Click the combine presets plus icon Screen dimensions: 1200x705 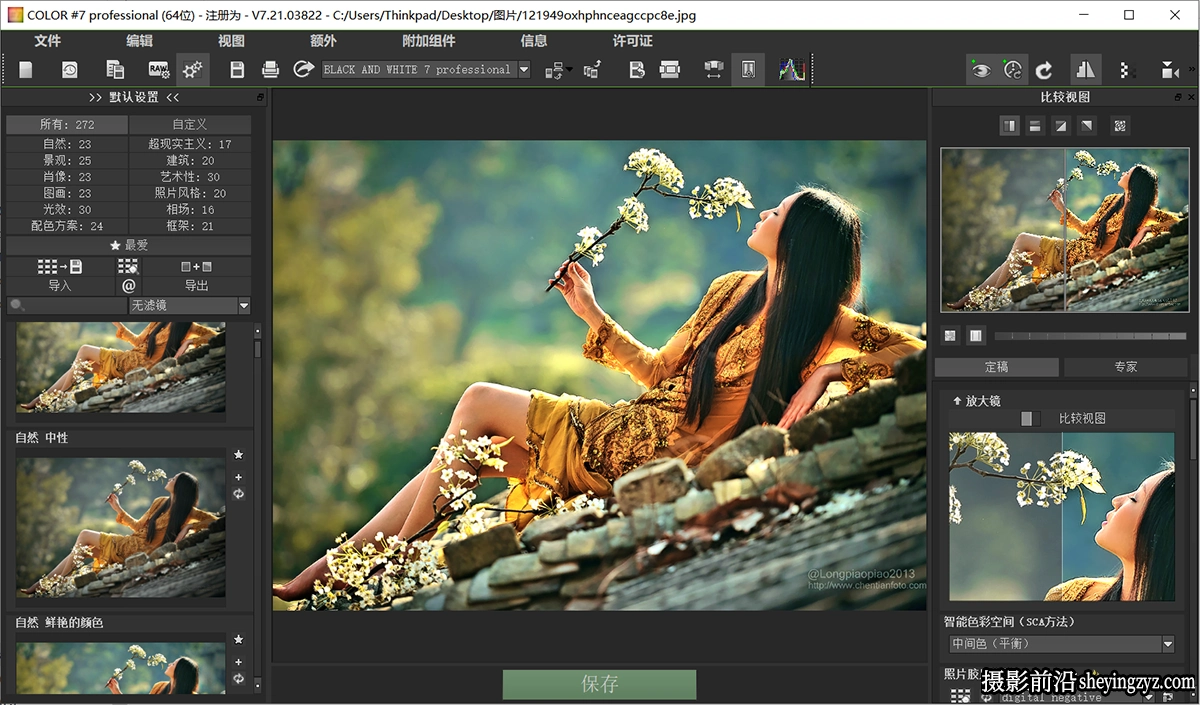(x=197, y=267)
